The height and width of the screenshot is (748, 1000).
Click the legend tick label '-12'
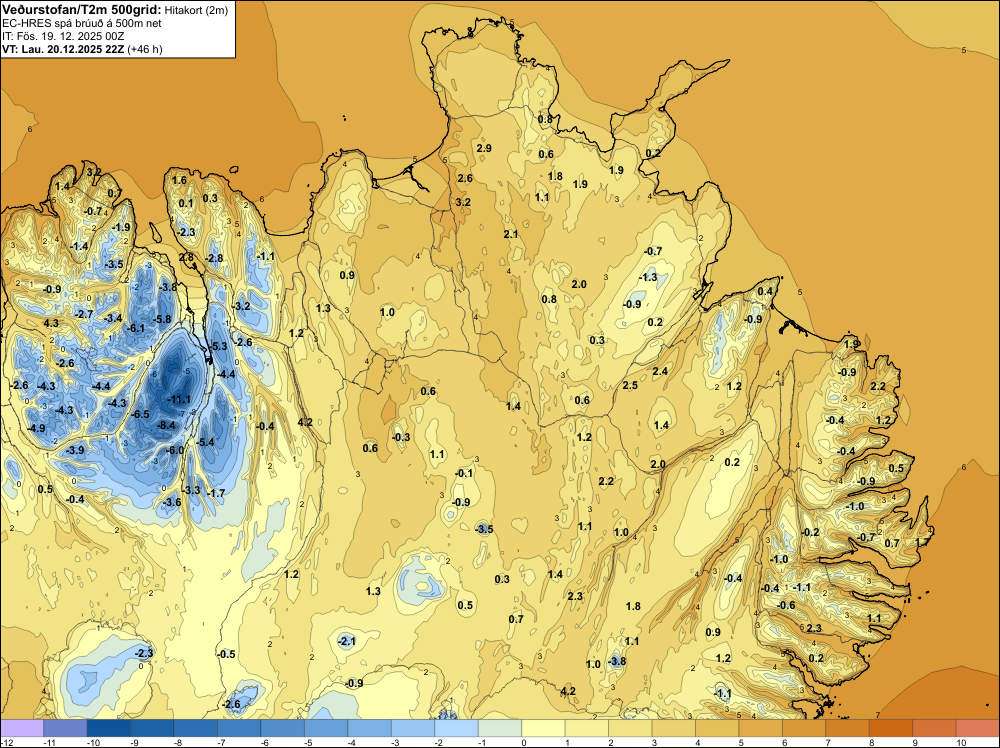6,742
